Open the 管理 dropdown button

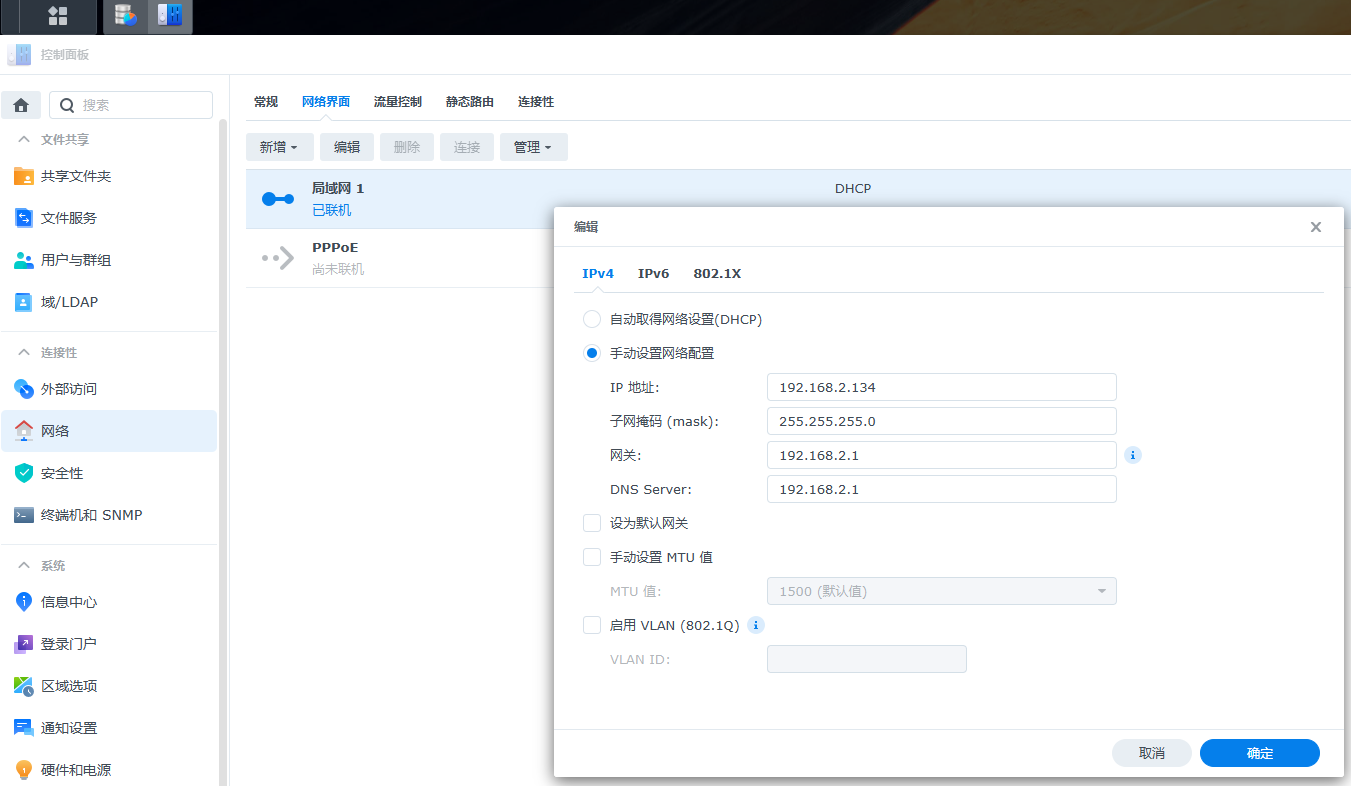pos(534,147)
